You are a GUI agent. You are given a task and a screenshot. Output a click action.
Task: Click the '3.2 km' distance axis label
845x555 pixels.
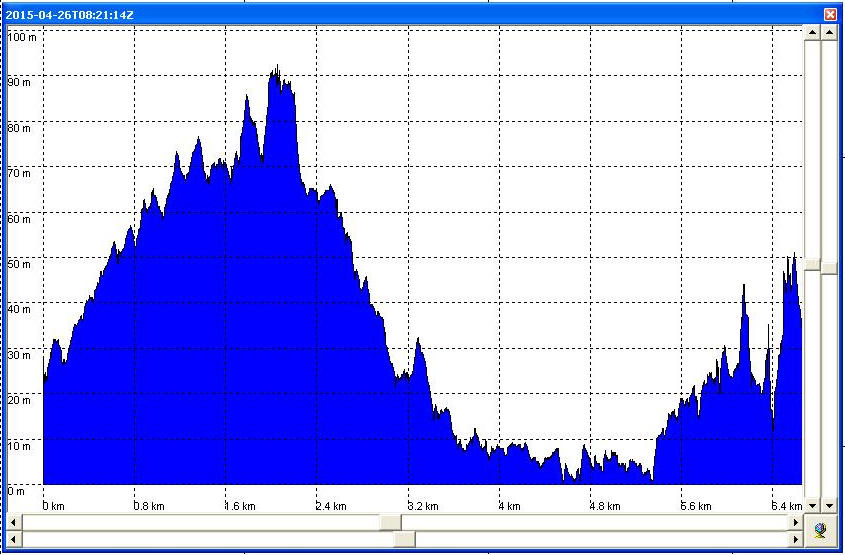[x=423, y=507]
